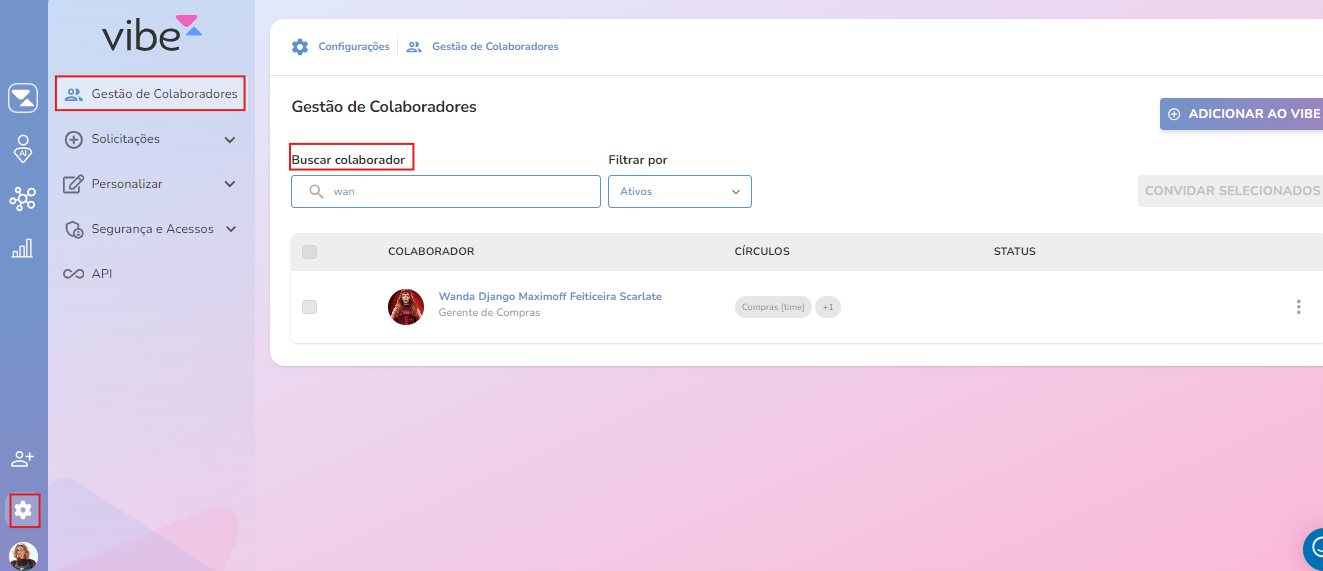Open the Filtrar por Ativos dropdown
The image size is (1323, 571).
[680, 191]
